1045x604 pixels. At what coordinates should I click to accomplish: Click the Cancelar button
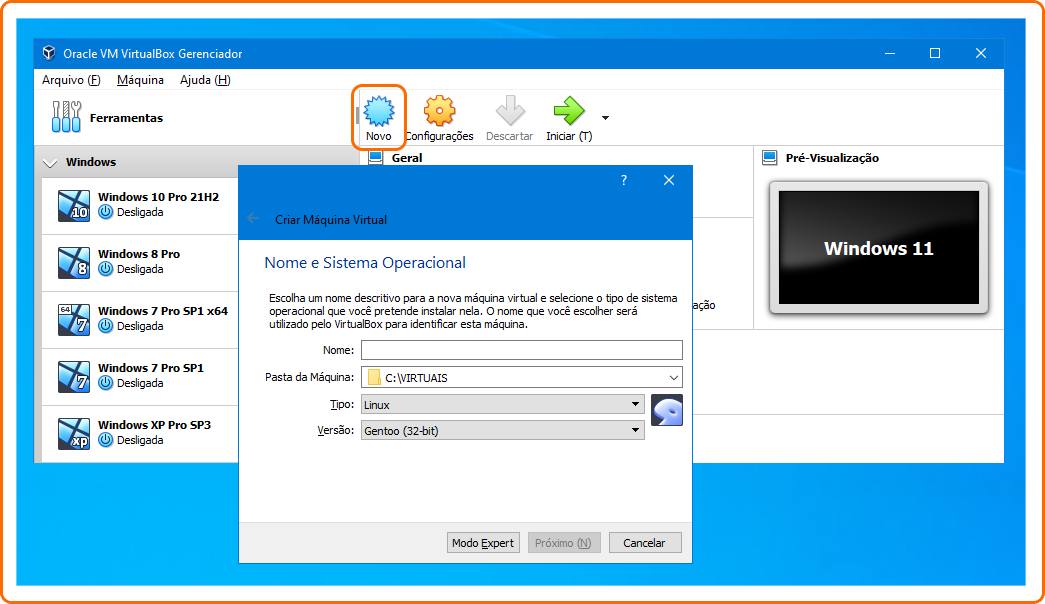[x=644, y=543]
